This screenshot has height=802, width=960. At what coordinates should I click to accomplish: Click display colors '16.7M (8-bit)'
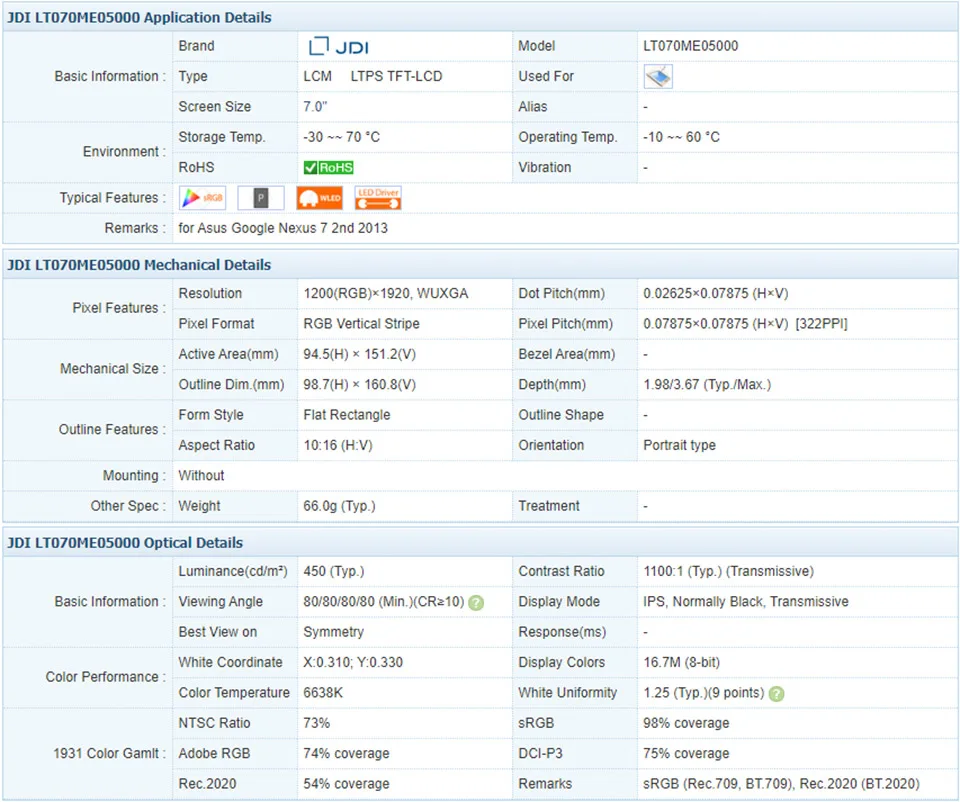[x=681, y=662]
